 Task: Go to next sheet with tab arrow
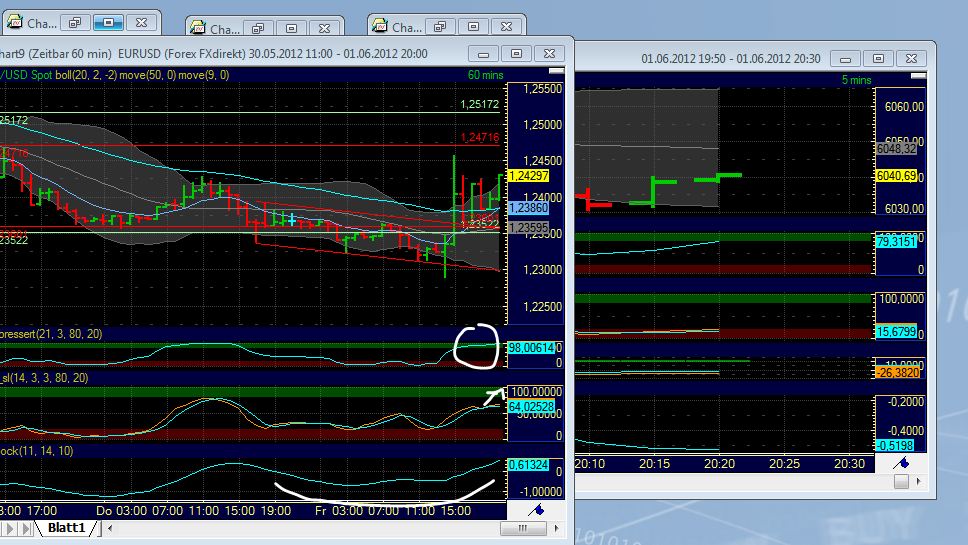[10, 528]
